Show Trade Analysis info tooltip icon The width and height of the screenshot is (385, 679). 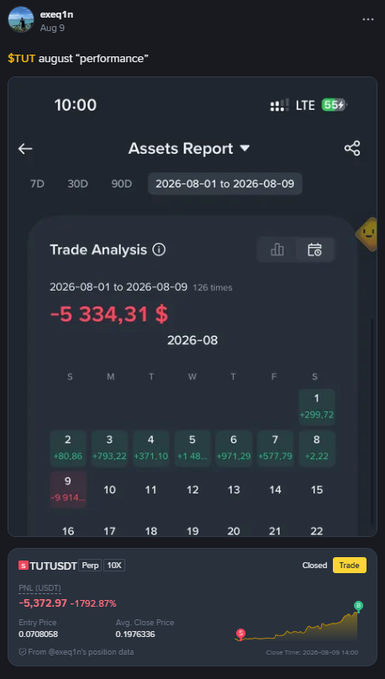pos(159,250)
